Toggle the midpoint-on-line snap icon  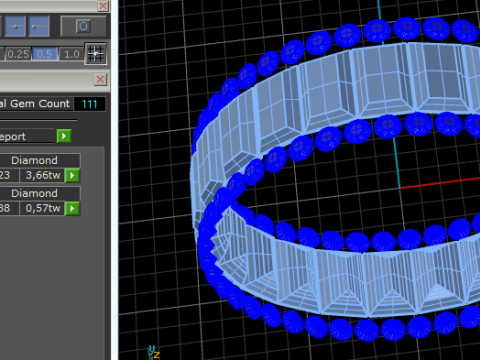15,26
